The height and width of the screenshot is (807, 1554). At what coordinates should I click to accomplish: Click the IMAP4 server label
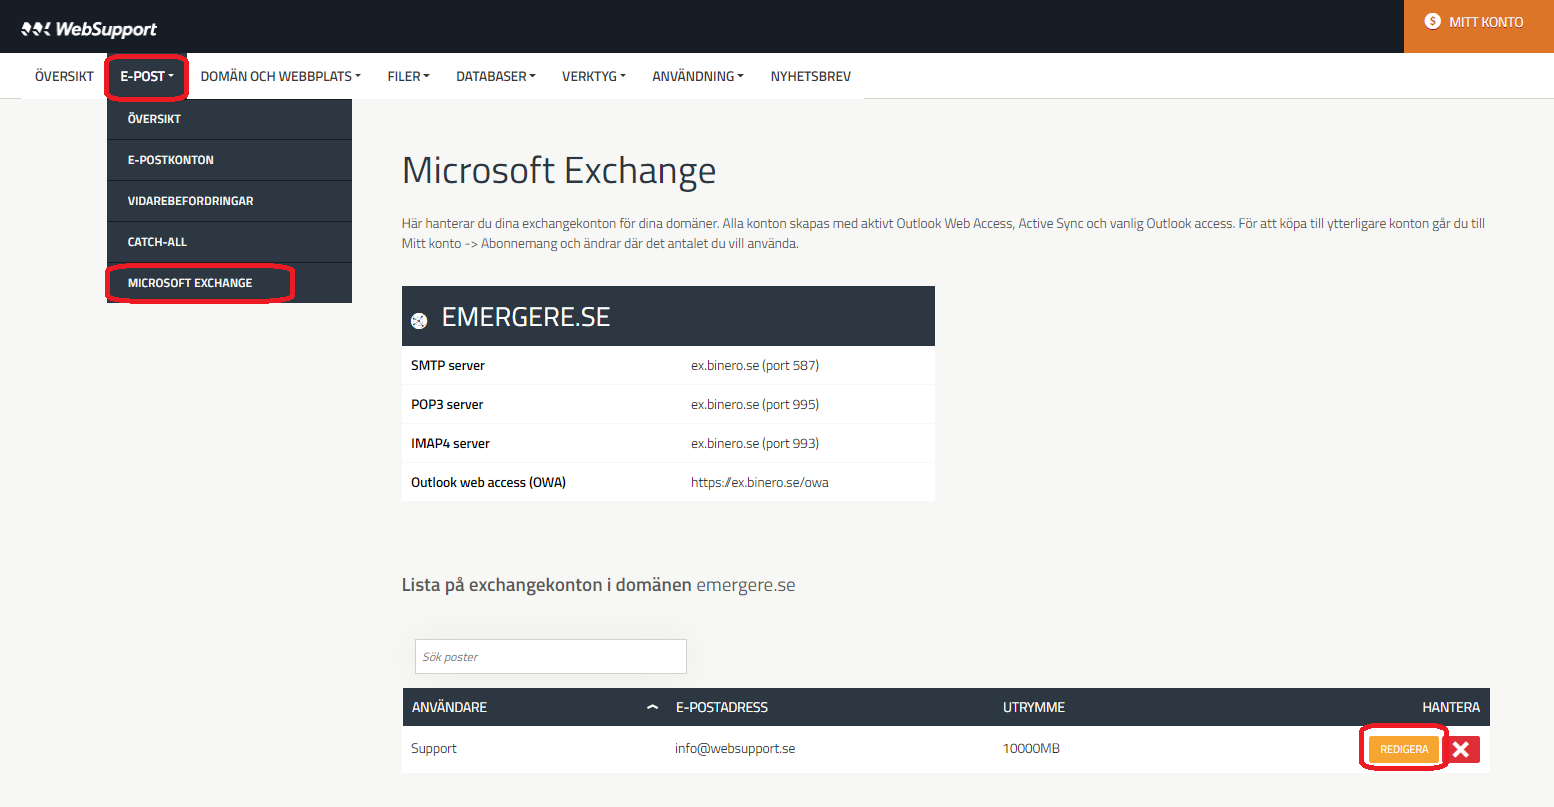tap(450, 443)
